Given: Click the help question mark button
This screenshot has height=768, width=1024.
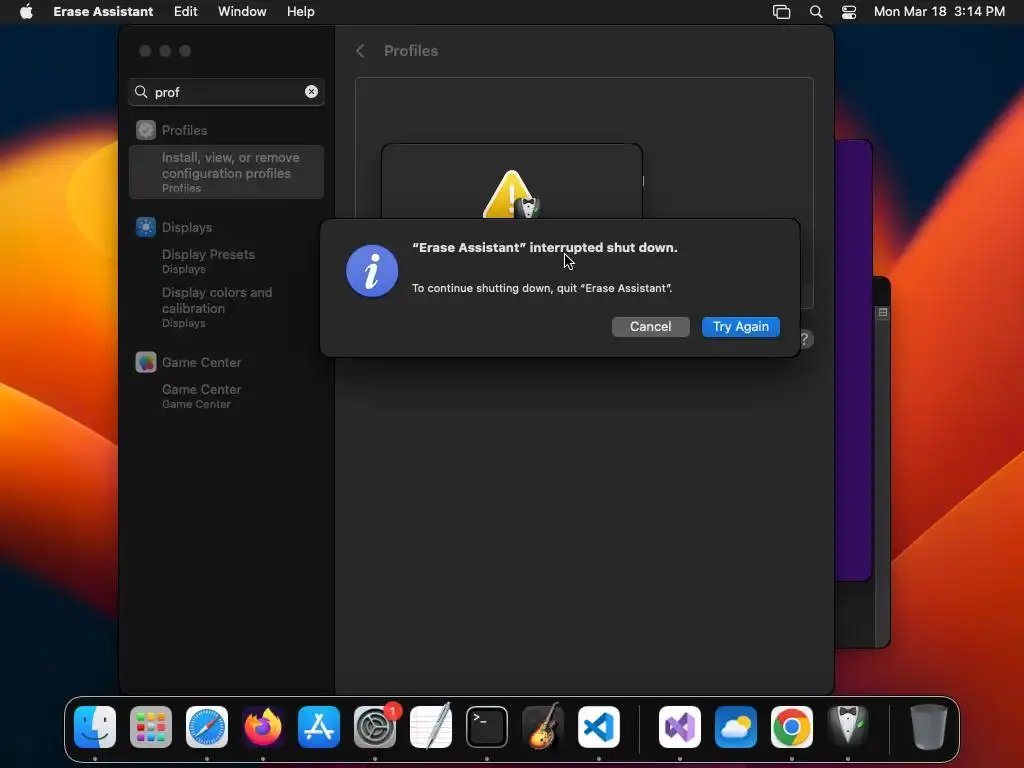Looking at the screenshot, I should (805, 339).
